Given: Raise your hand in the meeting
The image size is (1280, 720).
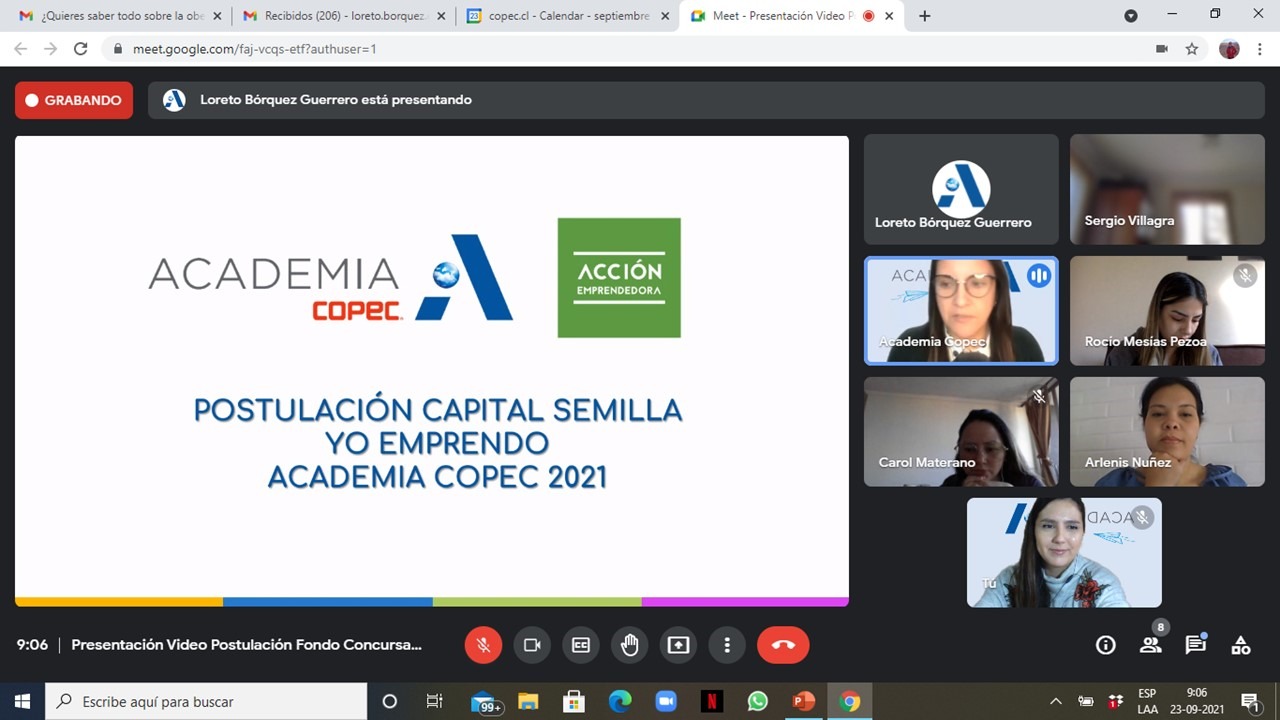Looking at the screenshot, I should click(x=630, y=645).
